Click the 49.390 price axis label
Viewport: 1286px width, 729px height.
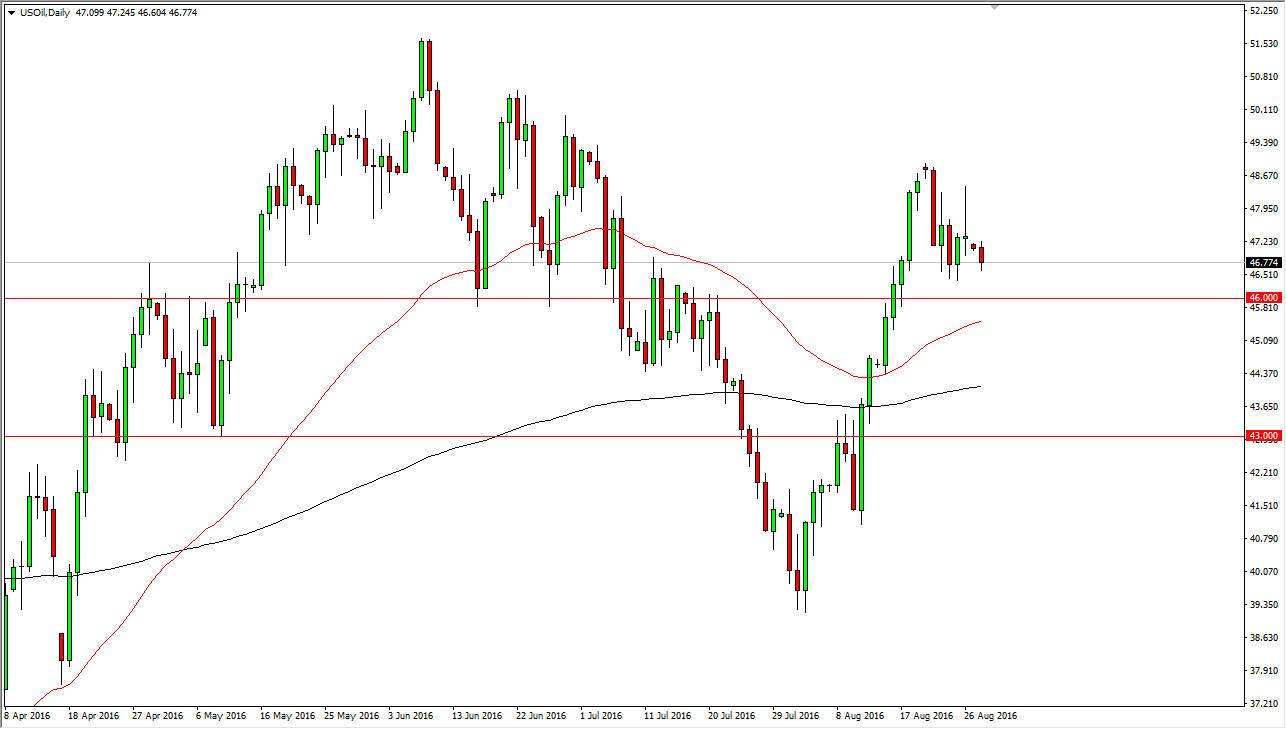pyautogui.click(x=1264, y=143)
